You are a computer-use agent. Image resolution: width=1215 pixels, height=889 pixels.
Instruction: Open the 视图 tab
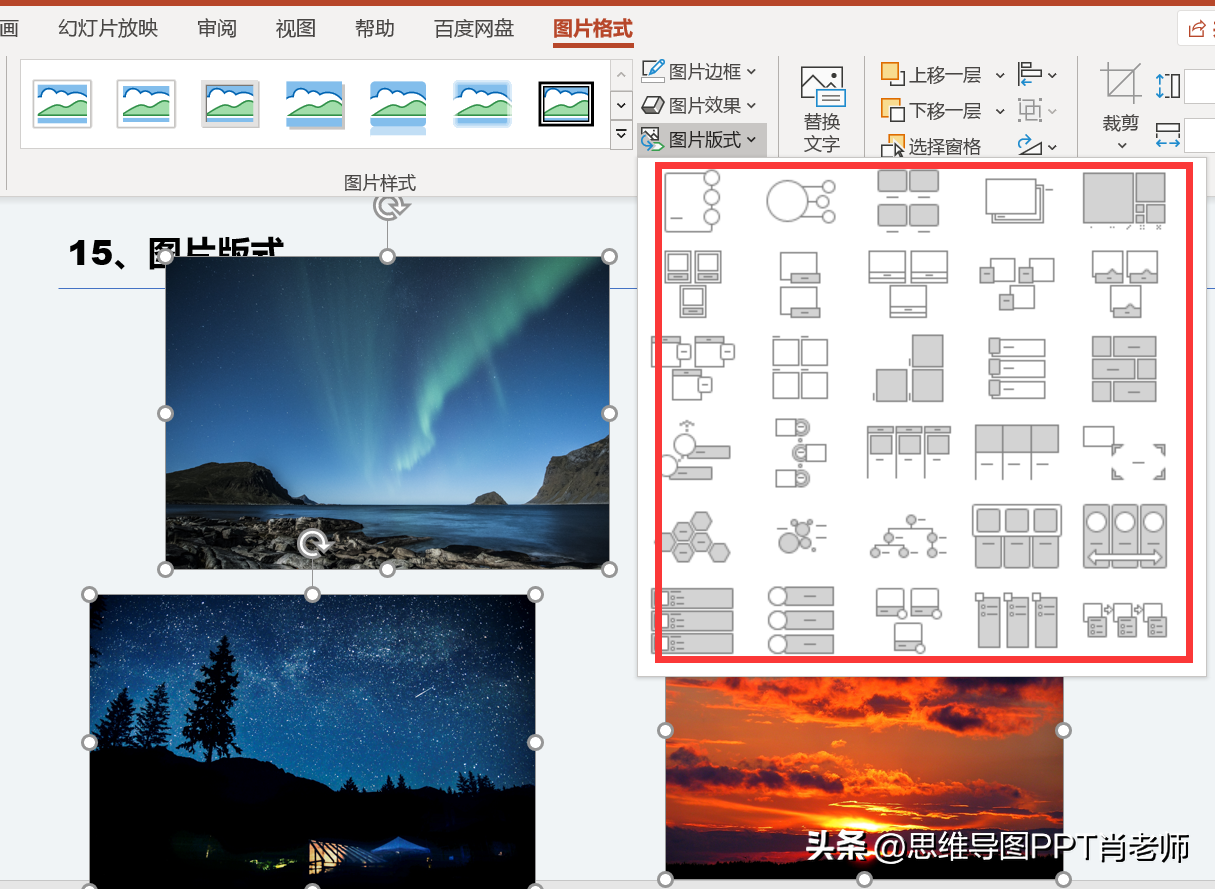[x=296, y=28]
